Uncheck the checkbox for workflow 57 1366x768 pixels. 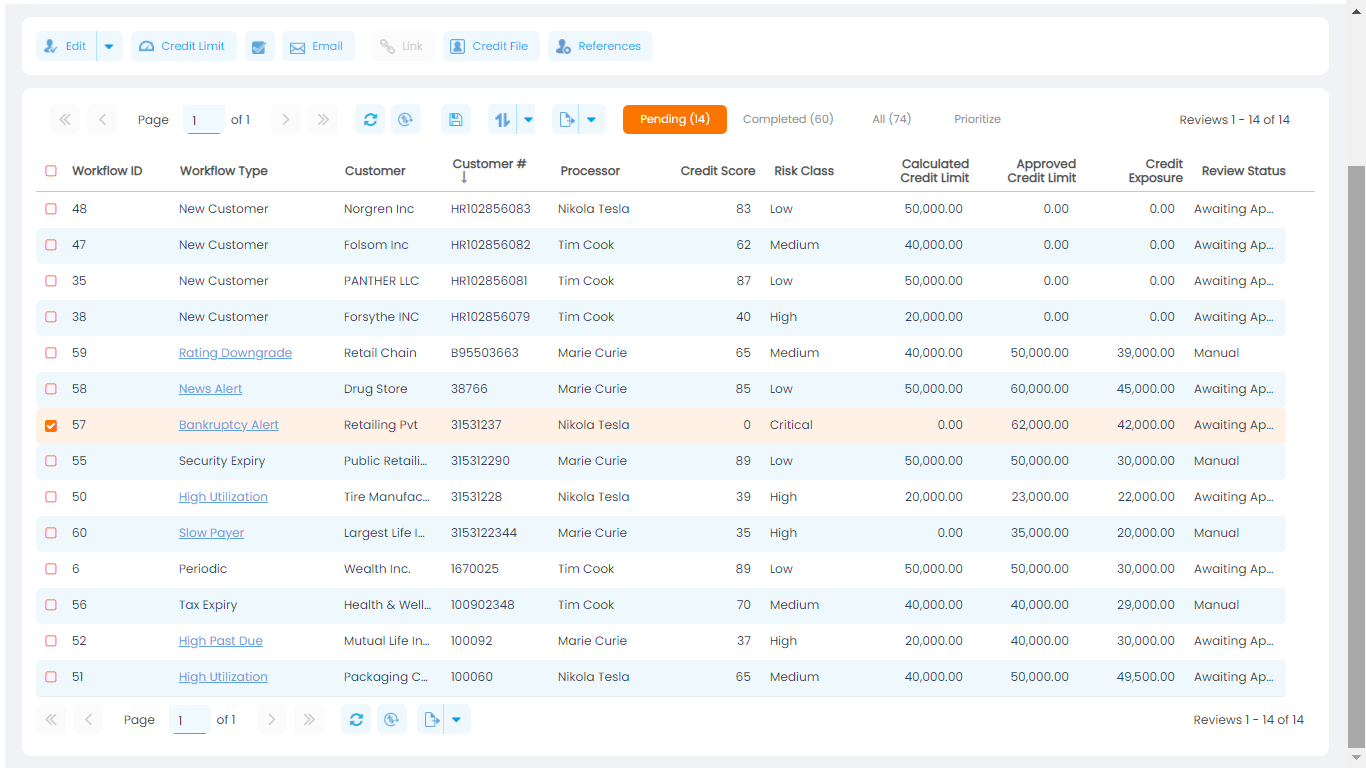pos(51,426)
